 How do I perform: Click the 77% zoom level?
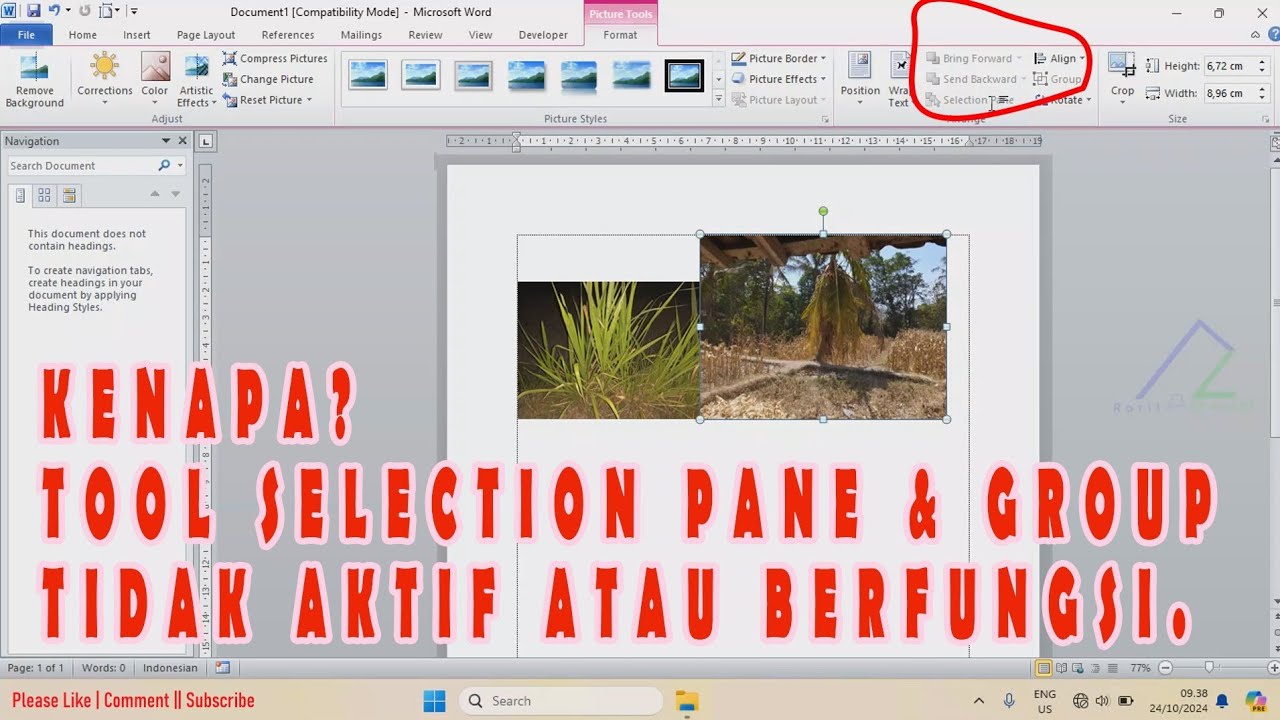(1140, 668)
